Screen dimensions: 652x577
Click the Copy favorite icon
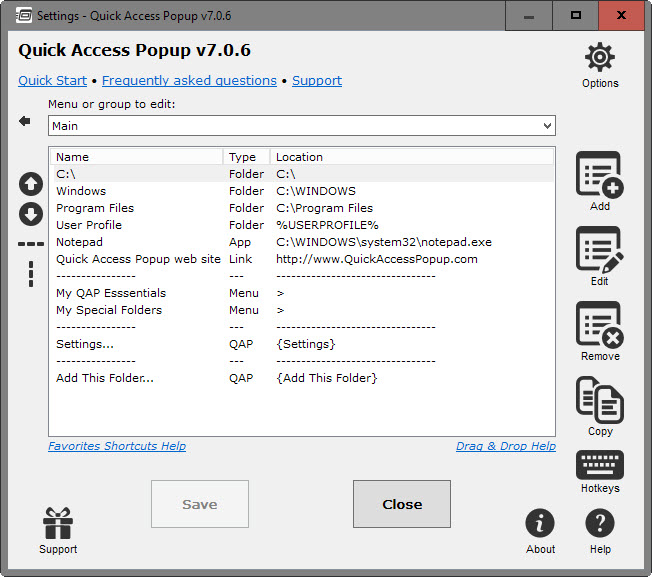(x=600, y=399)
